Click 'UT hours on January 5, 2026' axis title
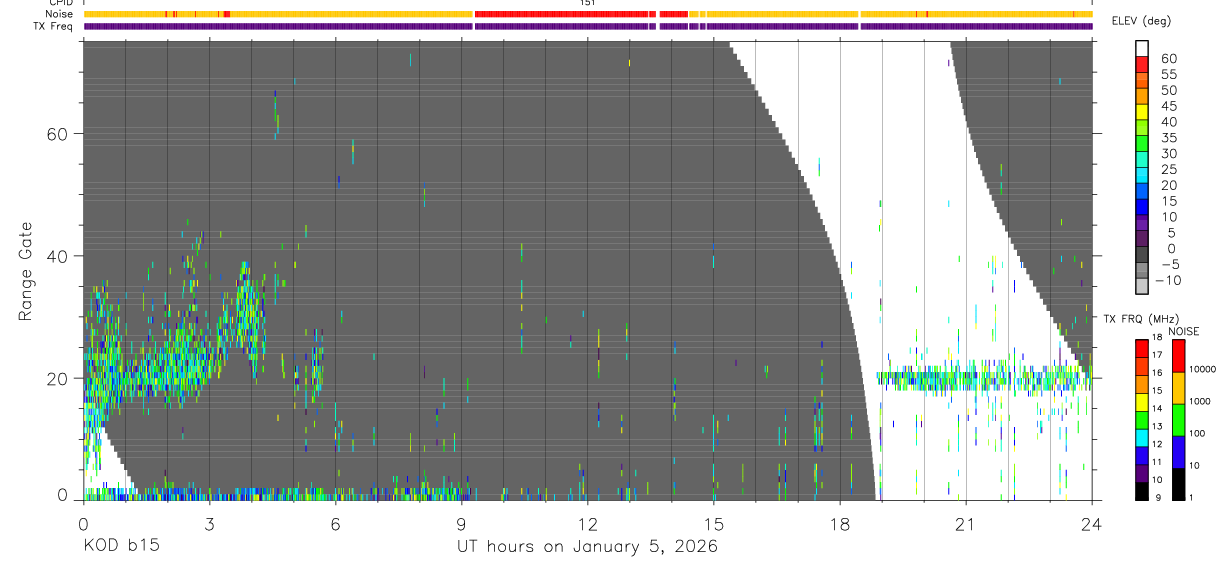The width and height of the screenshot is (1228, 567). (x=588, y=547)
